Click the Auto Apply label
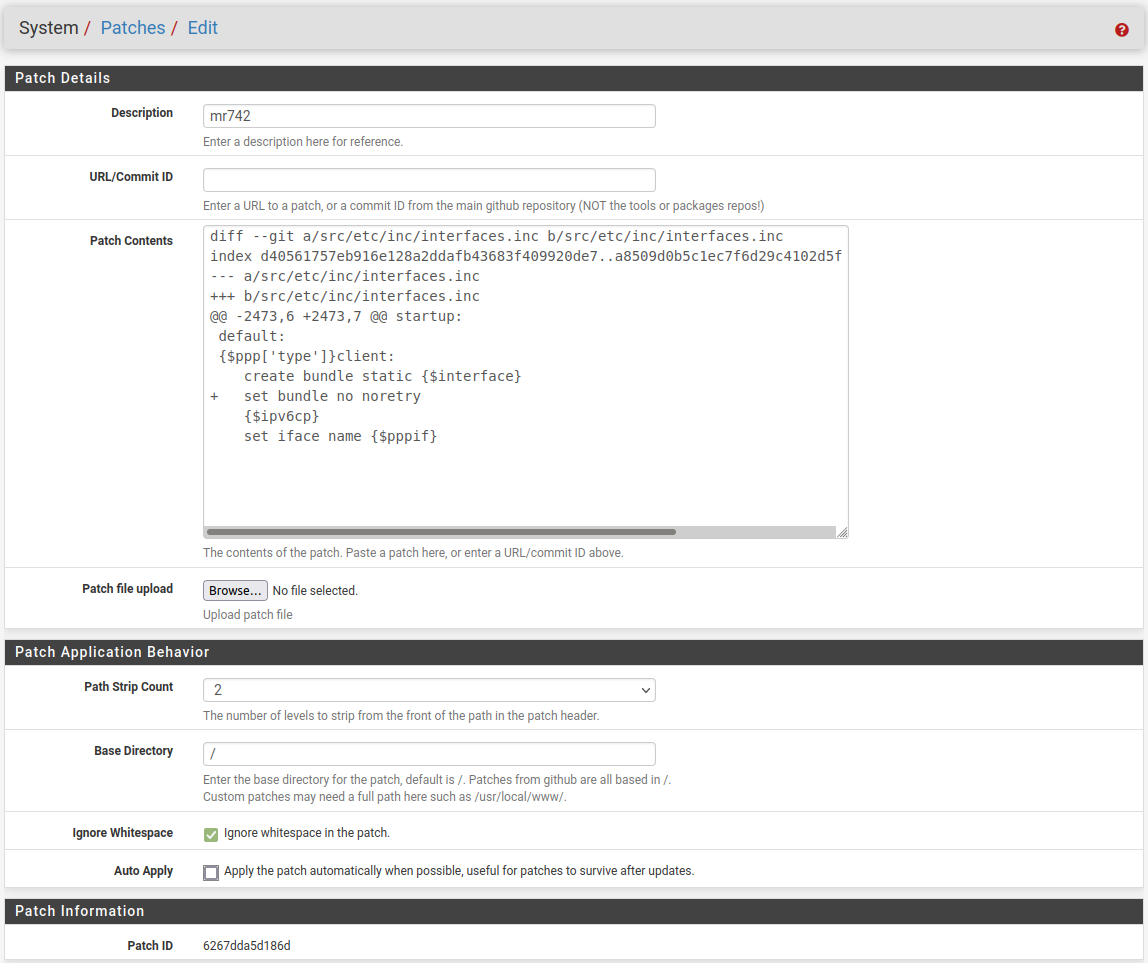1148x963 pixels. pos(144,871)
